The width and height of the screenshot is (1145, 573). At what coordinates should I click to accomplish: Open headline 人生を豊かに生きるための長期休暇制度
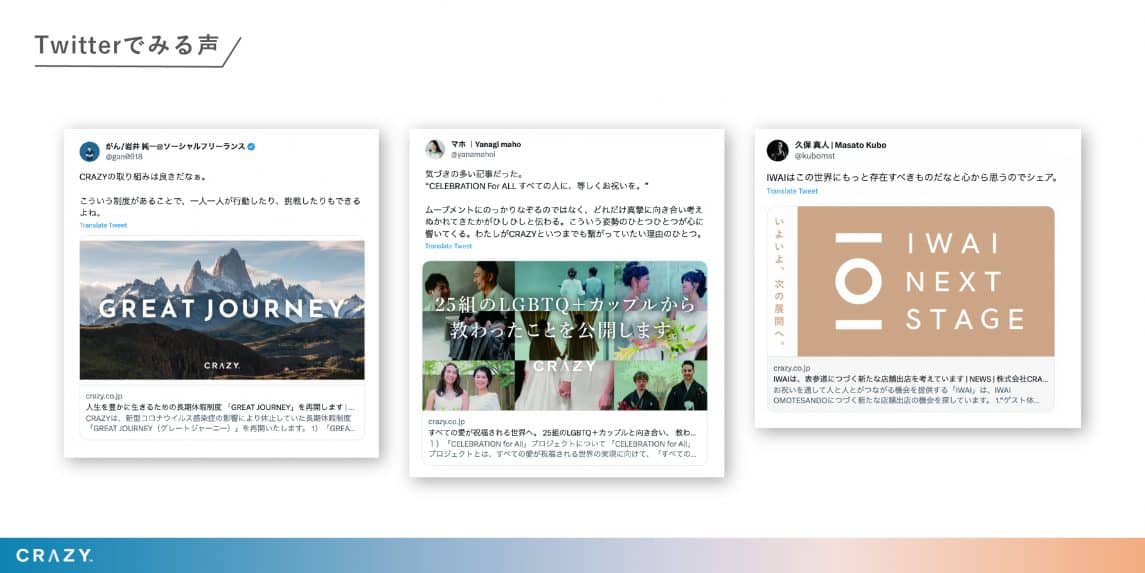click(220, 407)
